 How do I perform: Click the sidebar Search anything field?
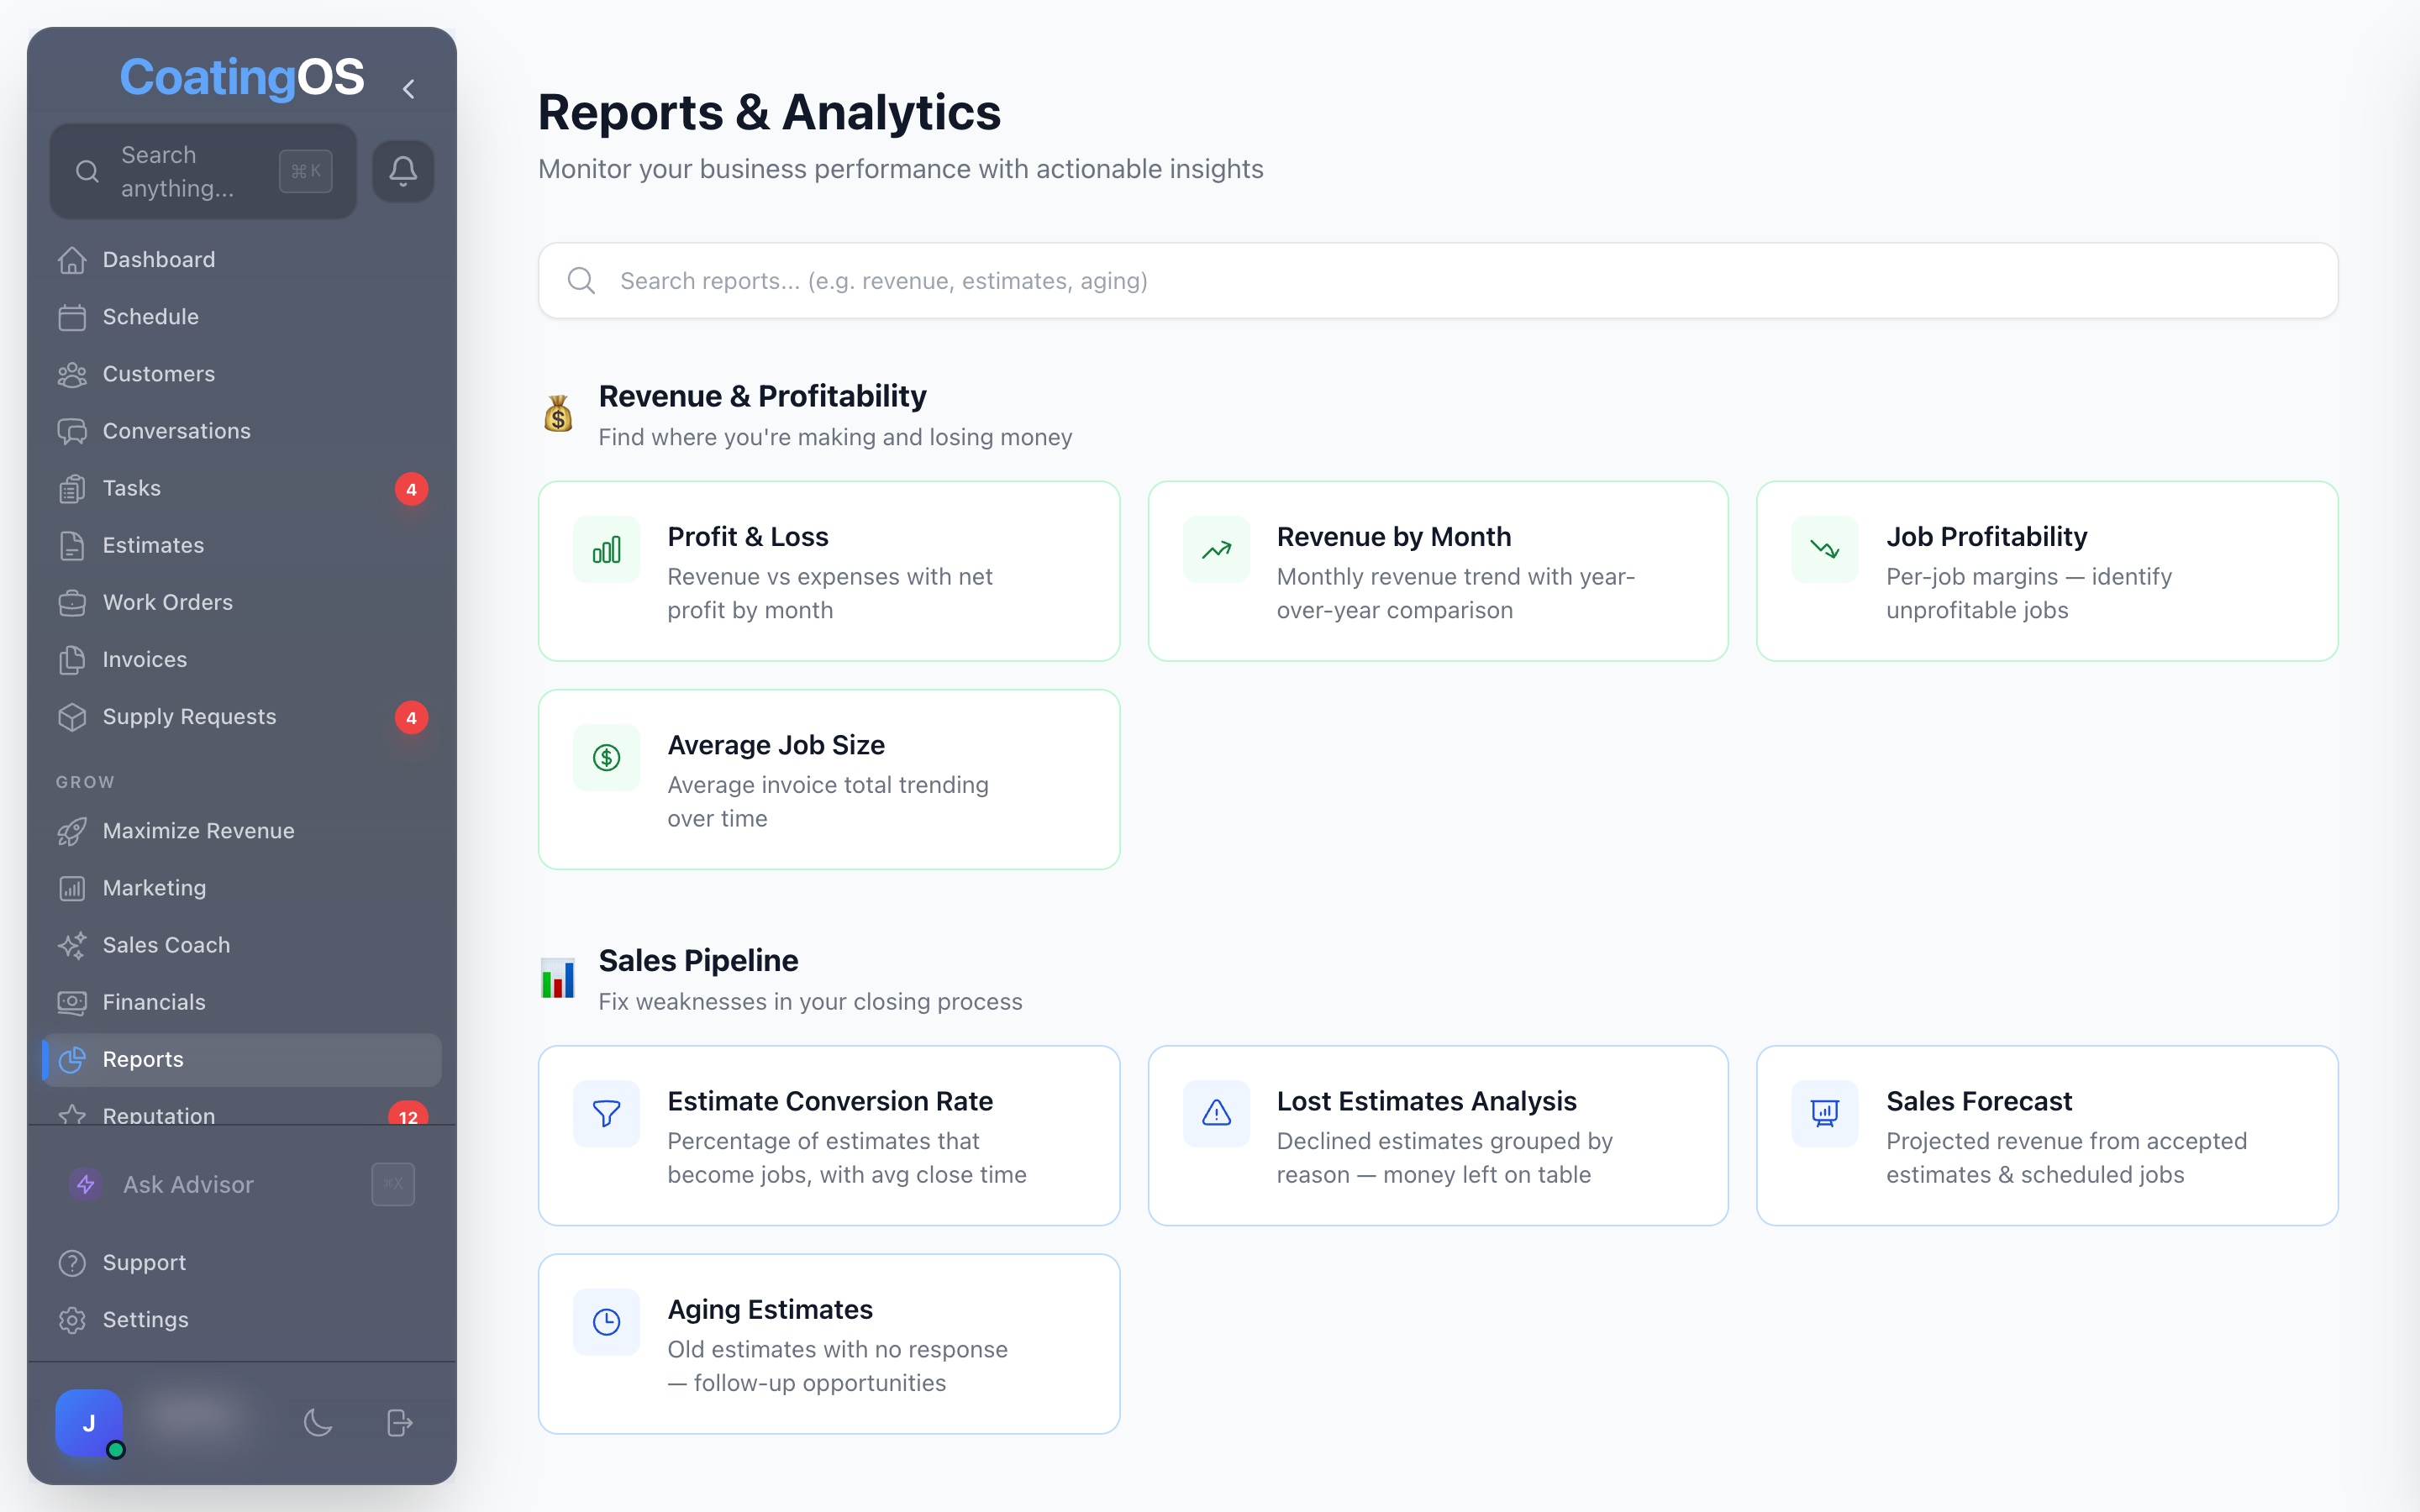pos(203,171)
